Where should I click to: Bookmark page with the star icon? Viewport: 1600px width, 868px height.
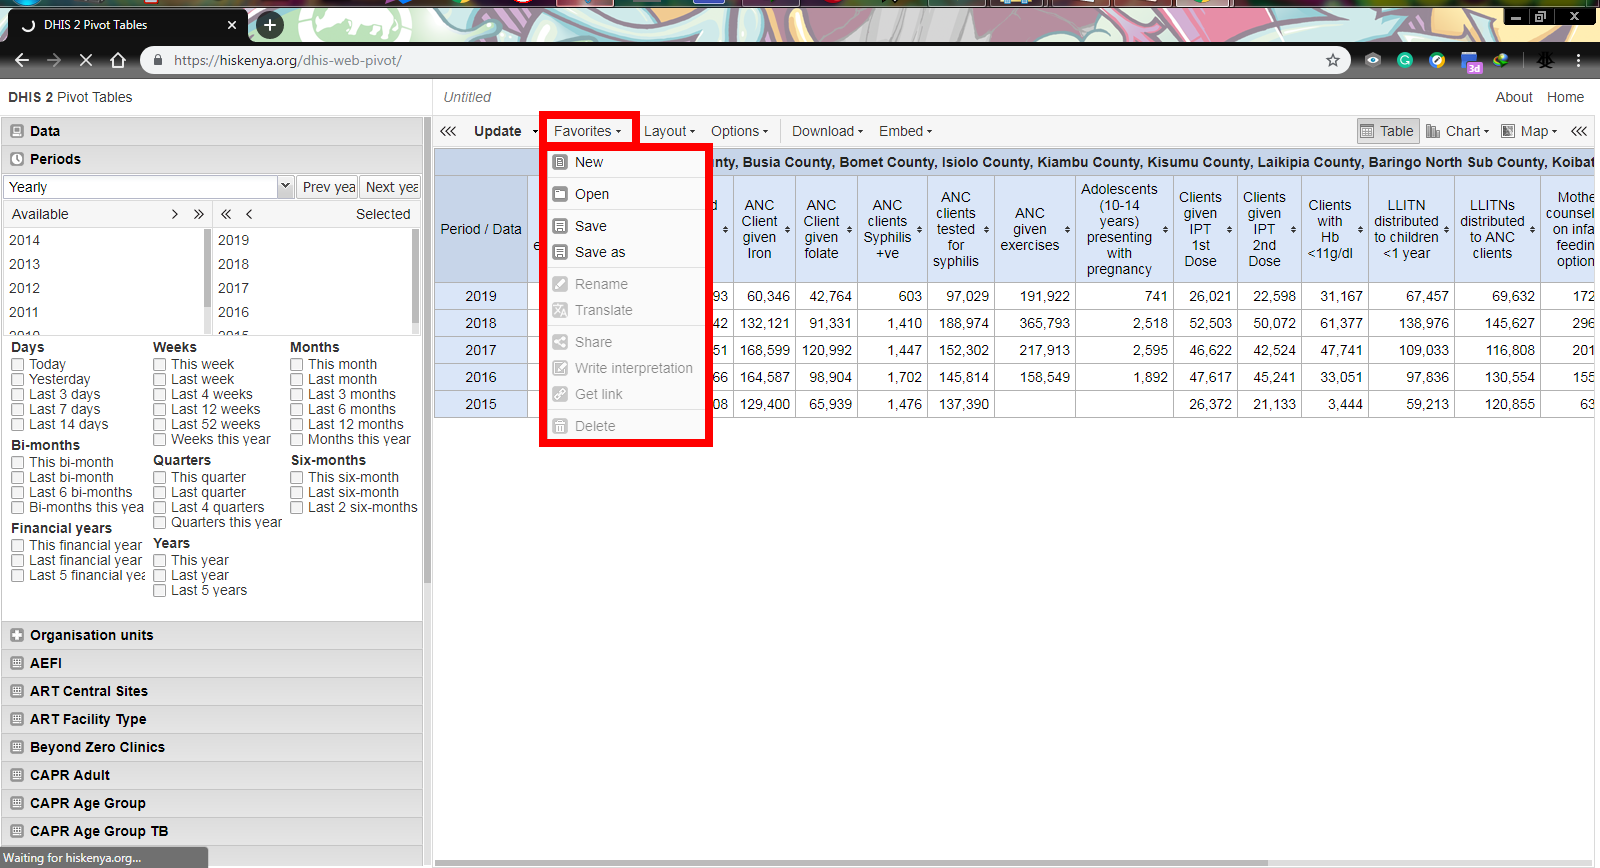(1333, 60)
